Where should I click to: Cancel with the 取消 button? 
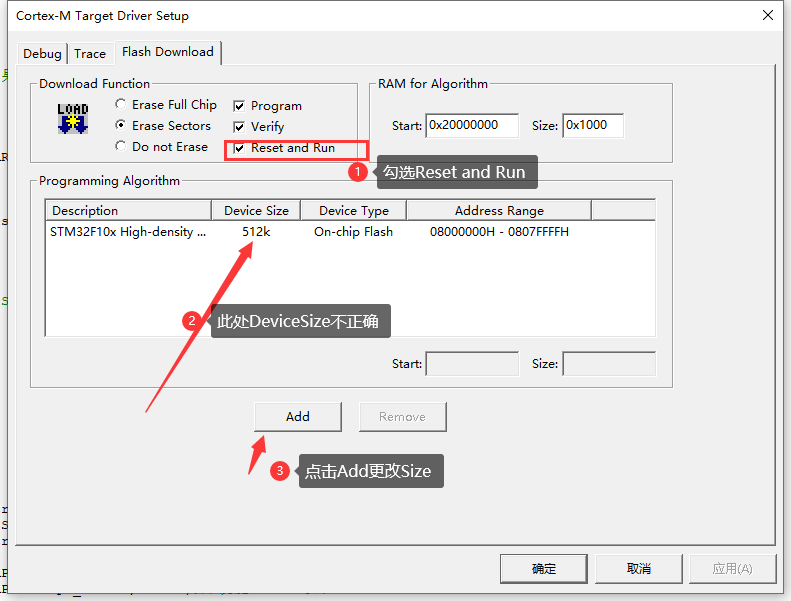click(639, 569)
